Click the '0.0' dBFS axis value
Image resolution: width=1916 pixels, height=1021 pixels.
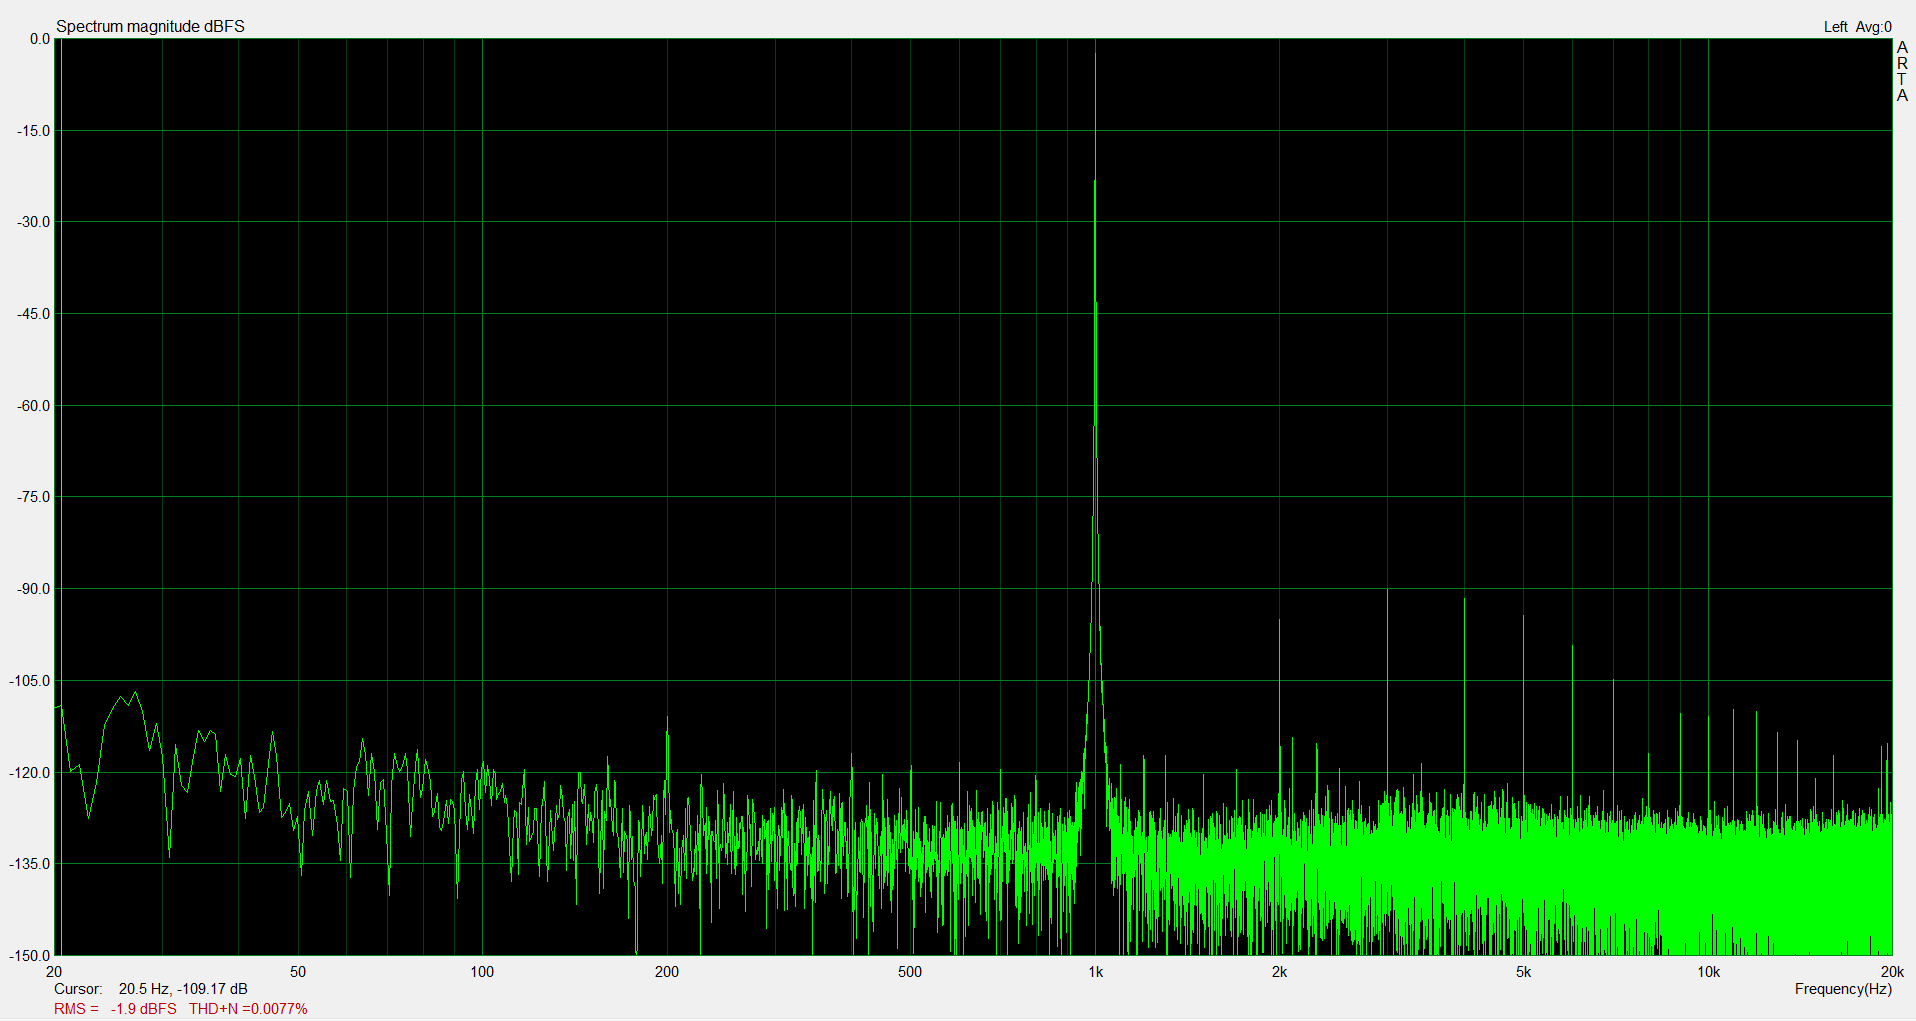(x=40, y=39)
